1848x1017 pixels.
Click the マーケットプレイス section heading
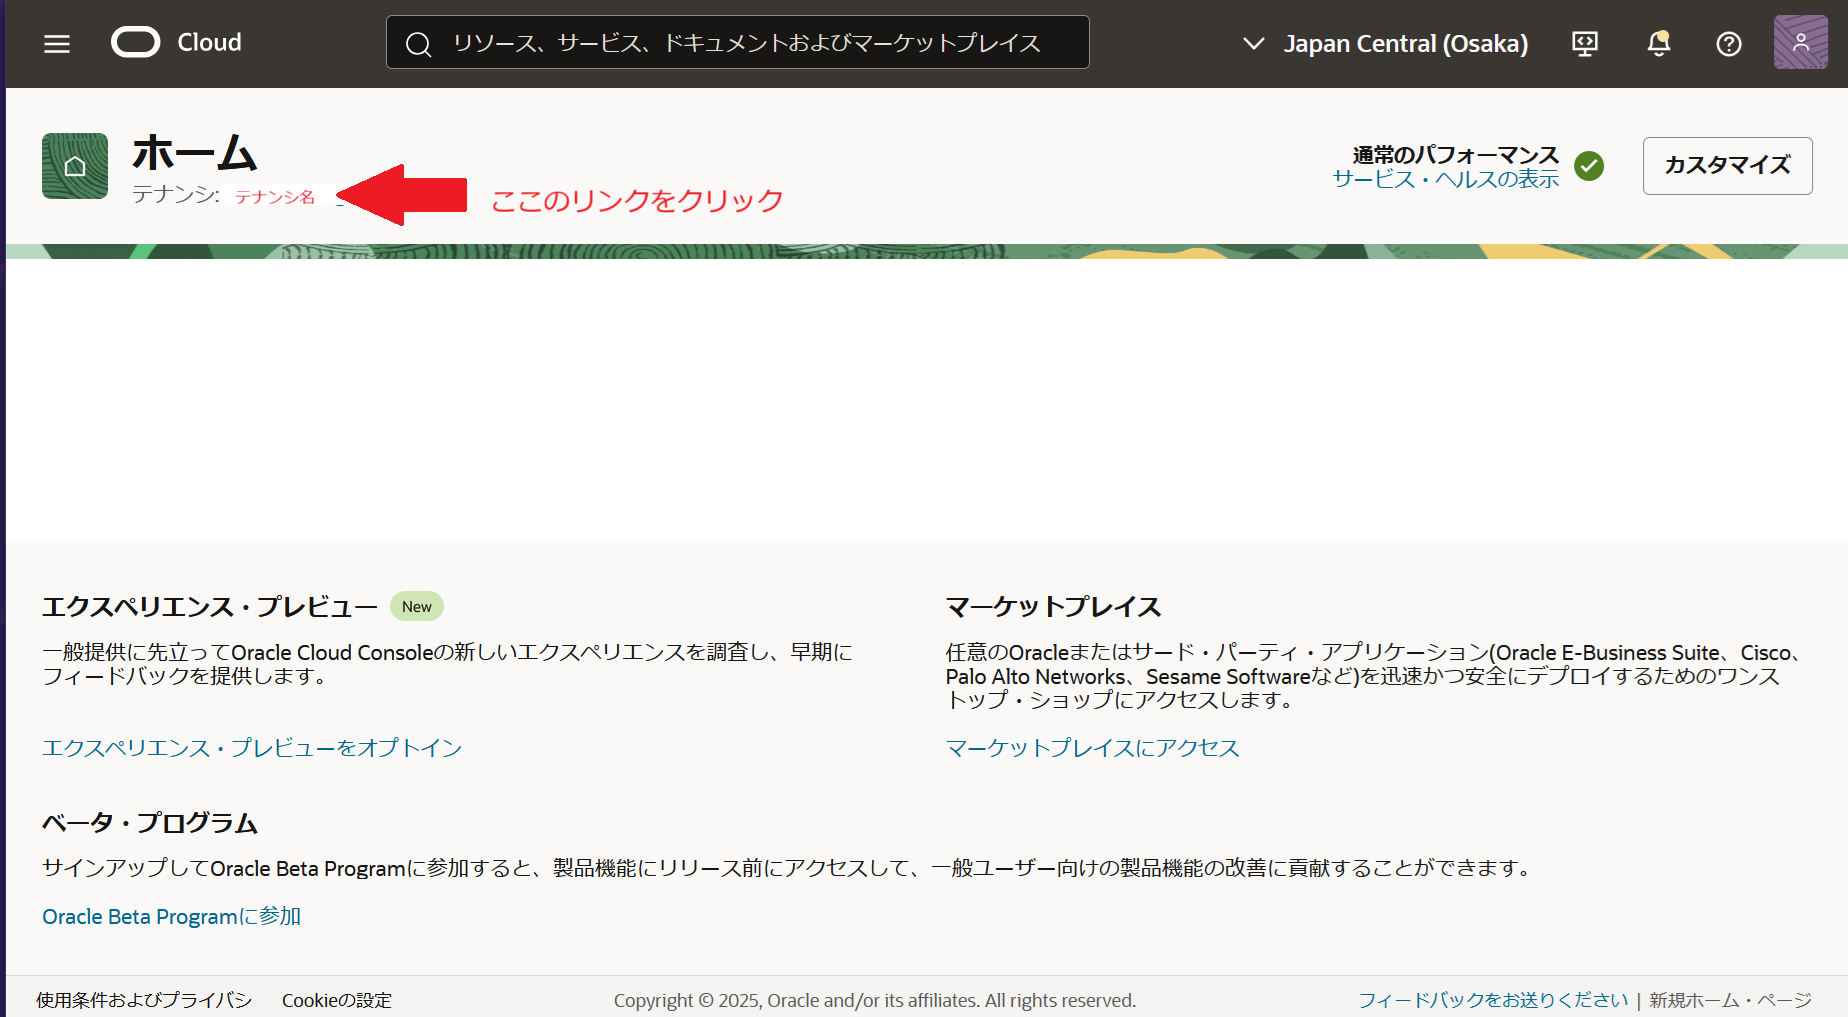coord(1053,607)
